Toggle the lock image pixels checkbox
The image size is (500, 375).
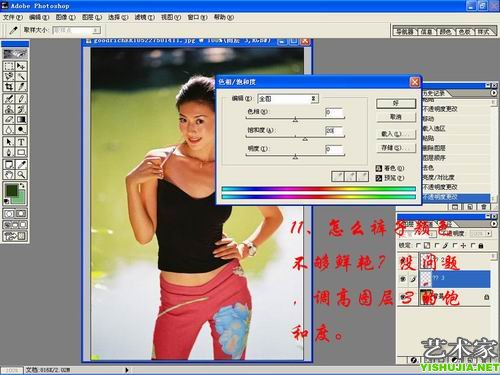click(x=437, y=245)
